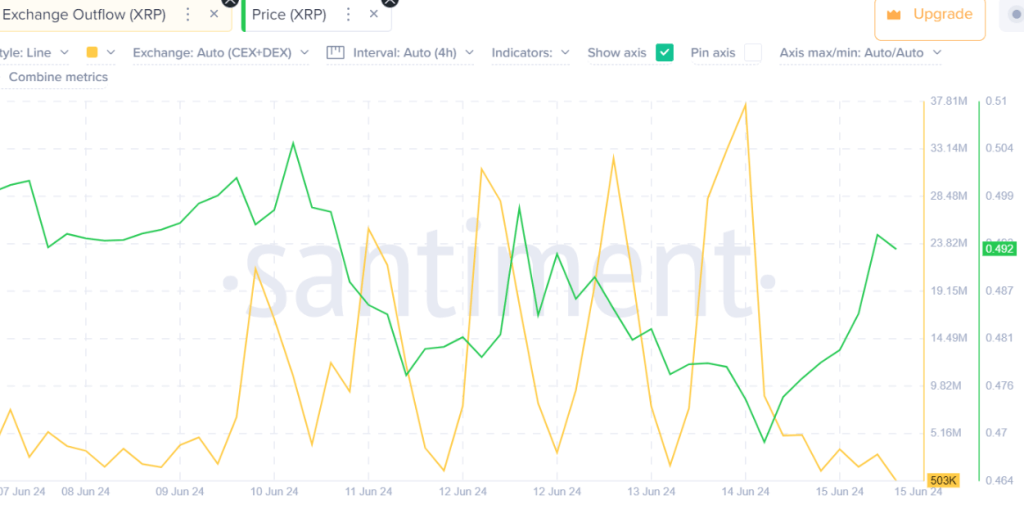The height and width of the screenshot is (509, 1024).
Task: Remove the Price (XRP) metric tab
Action: tap(374, 14)
